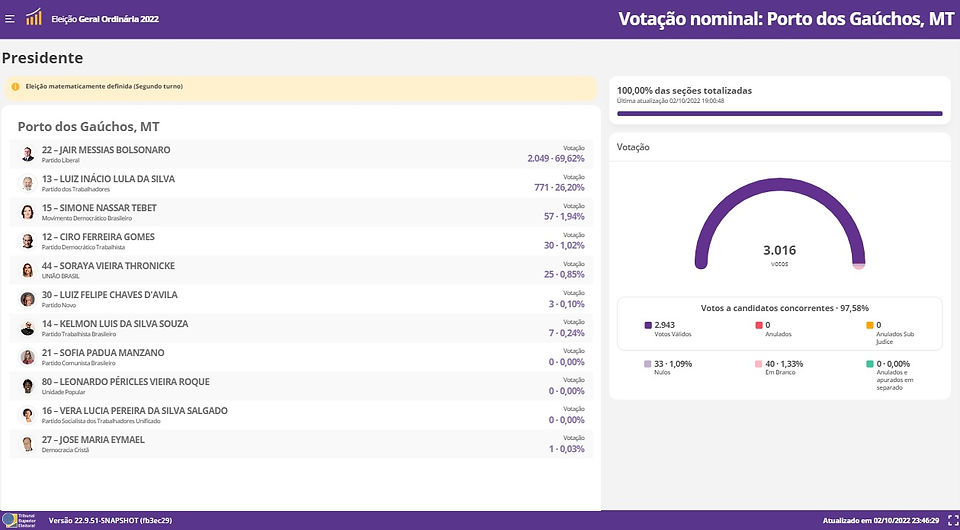
Task: Click Ciro Ferreira Gomes' avatar
Action: [28, 241]
